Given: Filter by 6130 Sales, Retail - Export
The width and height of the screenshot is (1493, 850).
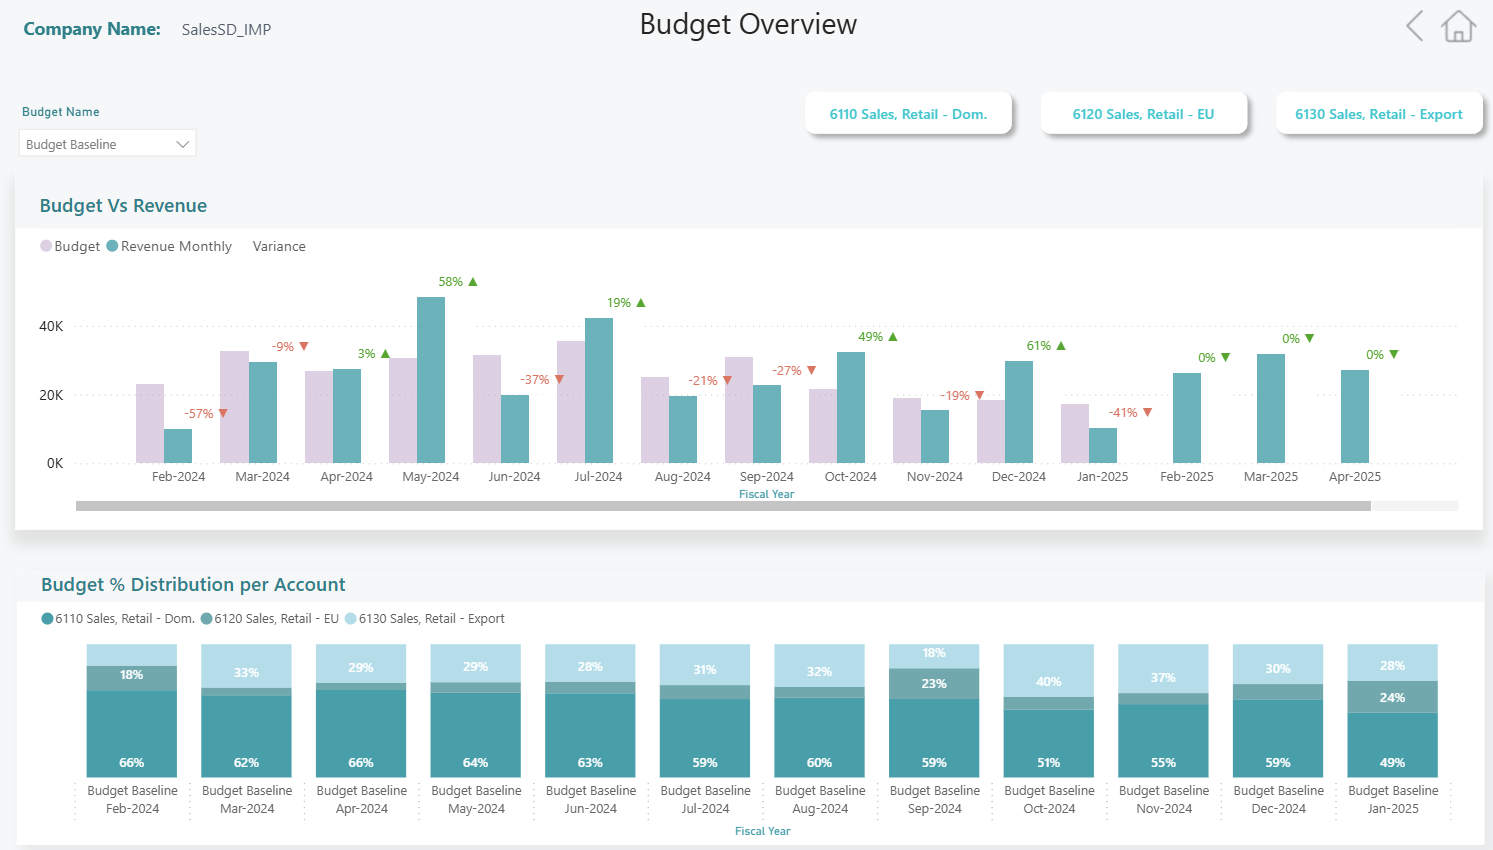Looking at the screenshot, I should 1378,114.
